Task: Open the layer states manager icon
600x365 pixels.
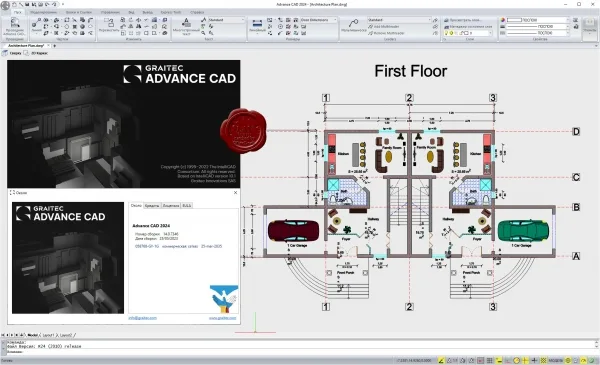Action: [446, 26]
